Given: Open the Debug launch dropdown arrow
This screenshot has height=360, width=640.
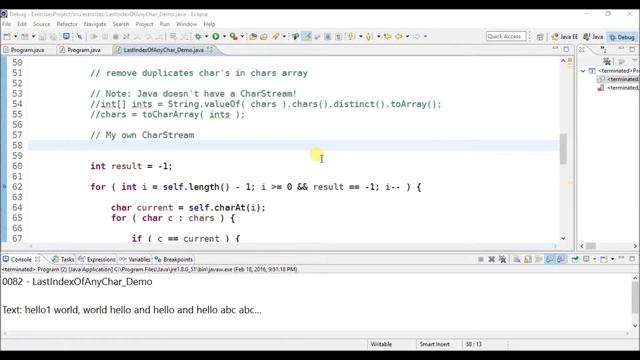Looking at the screenshot, I should point(206,36).
